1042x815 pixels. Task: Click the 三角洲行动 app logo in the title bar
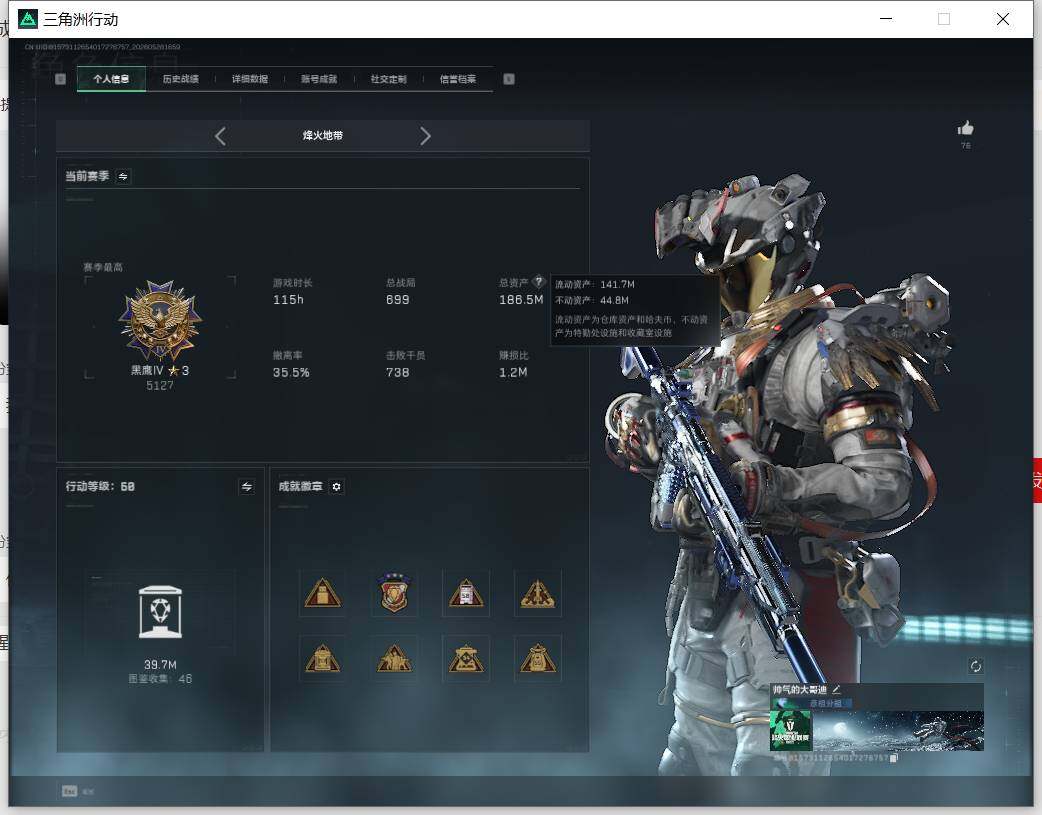click(28, 19)
